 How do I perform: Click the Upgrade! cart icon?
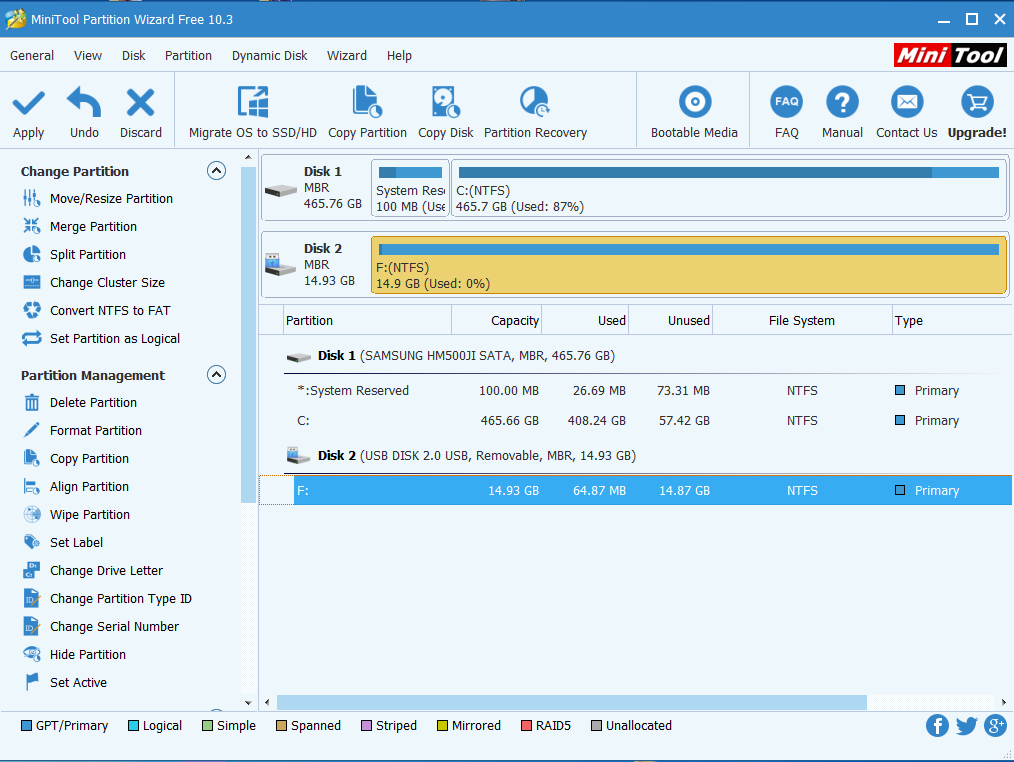tap(976, 102)
